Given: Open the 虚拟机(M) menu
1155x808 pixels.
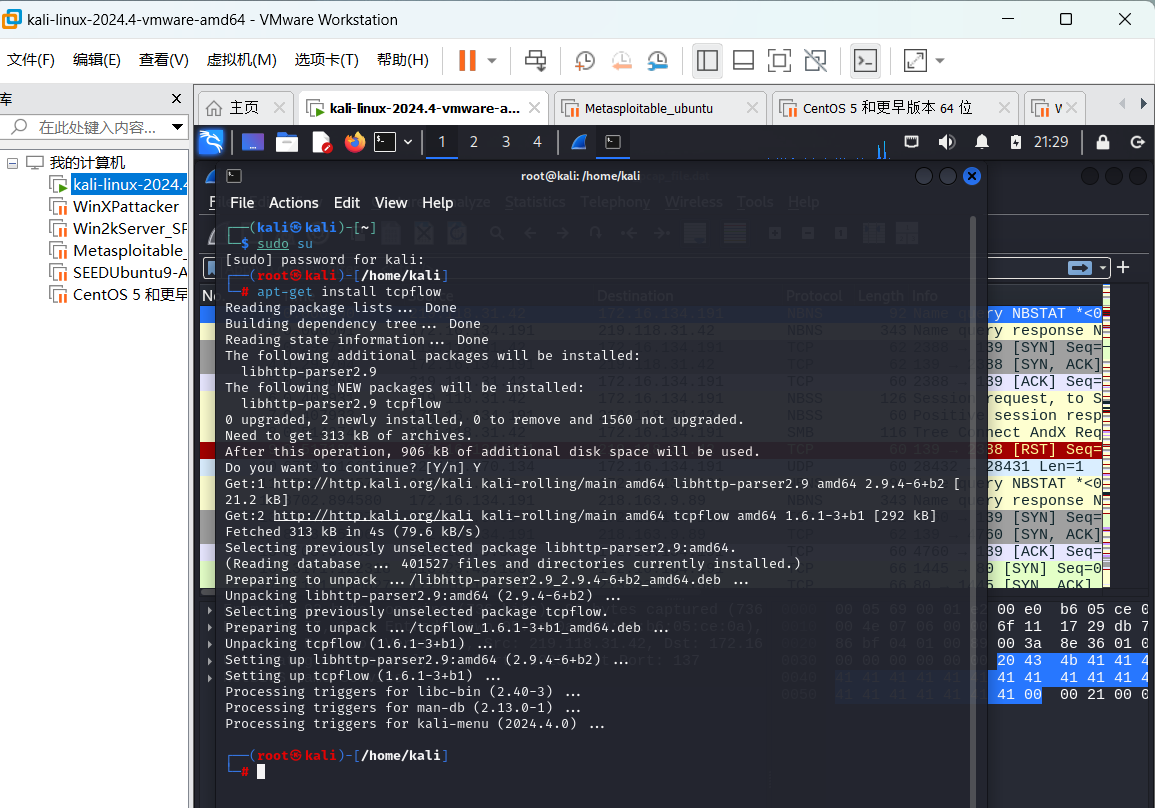Looking at the screenshot, I should (x=242, y=60).
